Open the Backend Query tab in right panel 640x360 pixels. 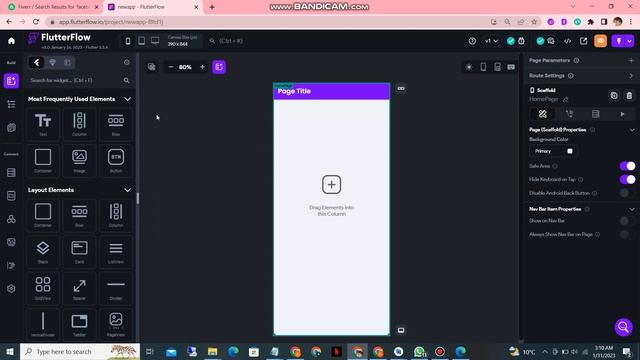[596, 114]
